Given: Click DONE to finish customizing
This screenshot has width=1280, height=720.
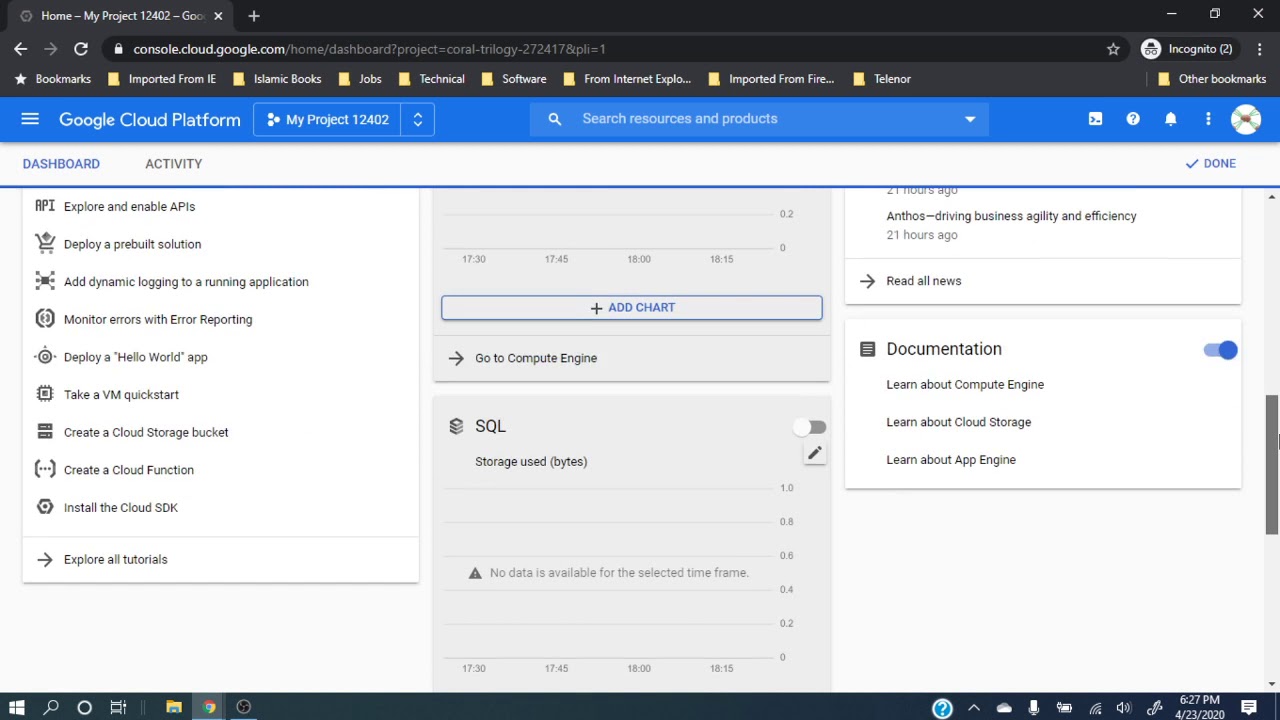Looking at the screenshot, I should point(1211,163).
